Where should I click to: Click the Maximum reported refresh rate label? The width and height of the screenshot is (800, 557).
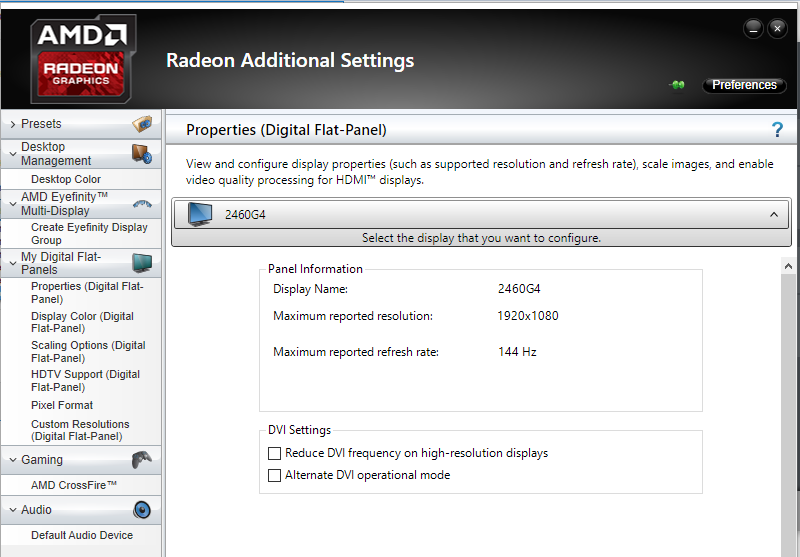[x=356, y=352]
